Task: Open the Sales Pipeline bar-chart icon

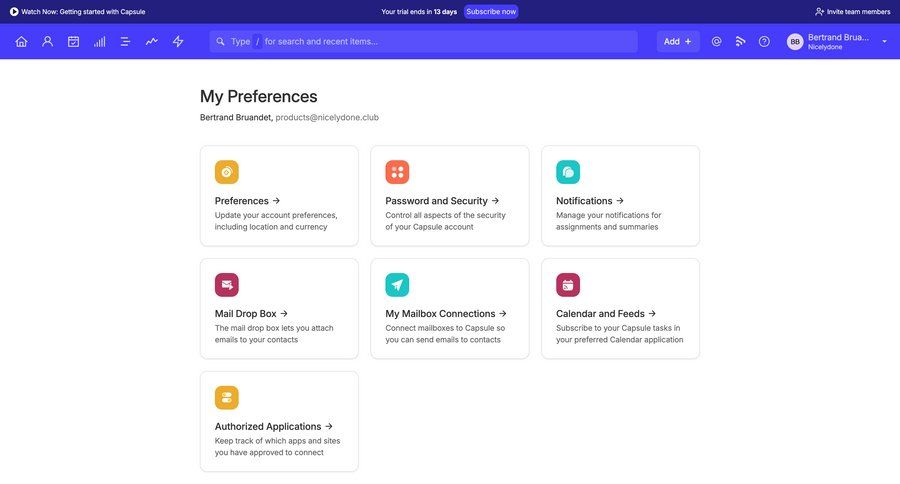Action: [99, 42]
